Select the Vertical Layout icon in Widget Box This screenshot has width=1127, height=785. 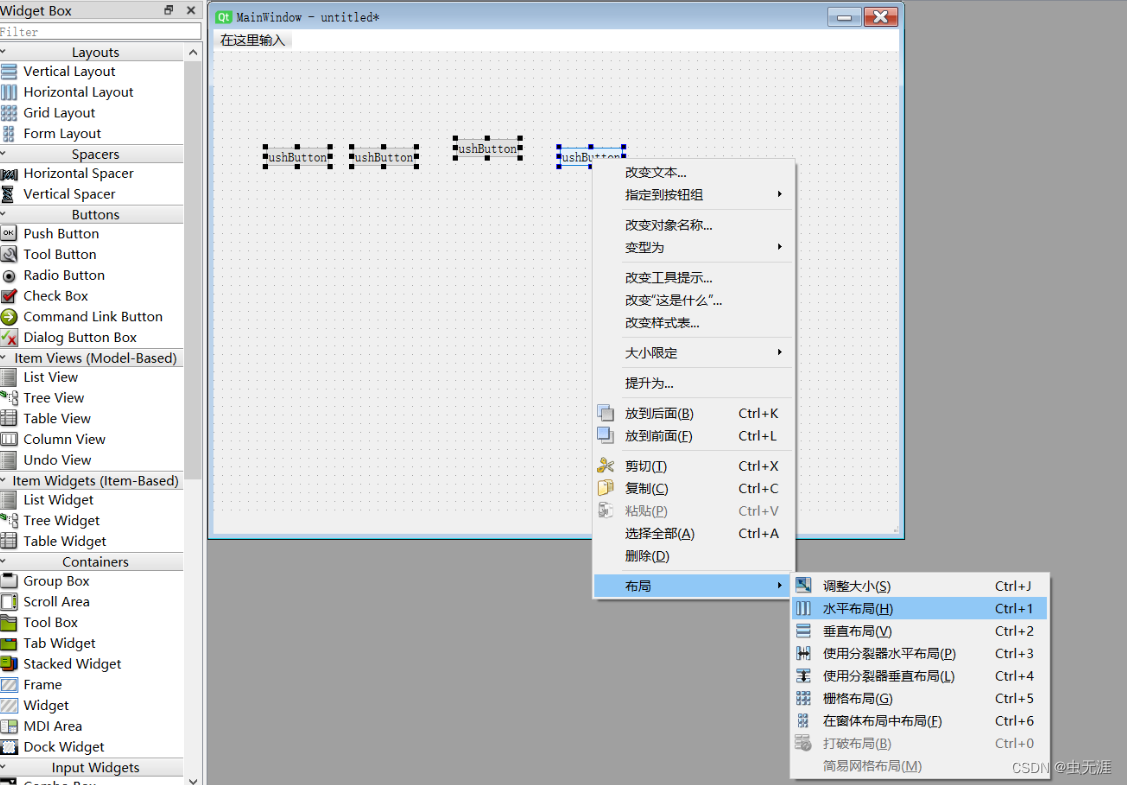[x=10, y=71]
